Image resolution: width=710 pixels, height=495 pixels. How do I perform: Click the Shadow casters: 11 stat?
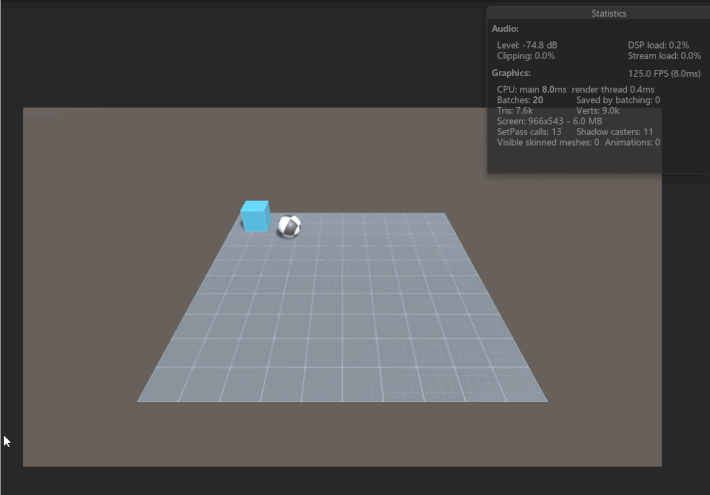click(614, 132)
